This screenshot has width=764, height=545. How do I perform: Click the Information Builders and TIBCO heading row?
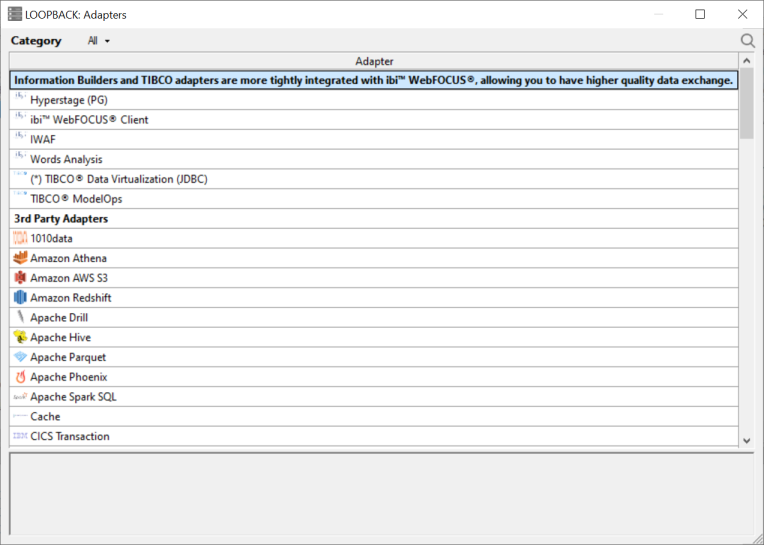(374, 80)
